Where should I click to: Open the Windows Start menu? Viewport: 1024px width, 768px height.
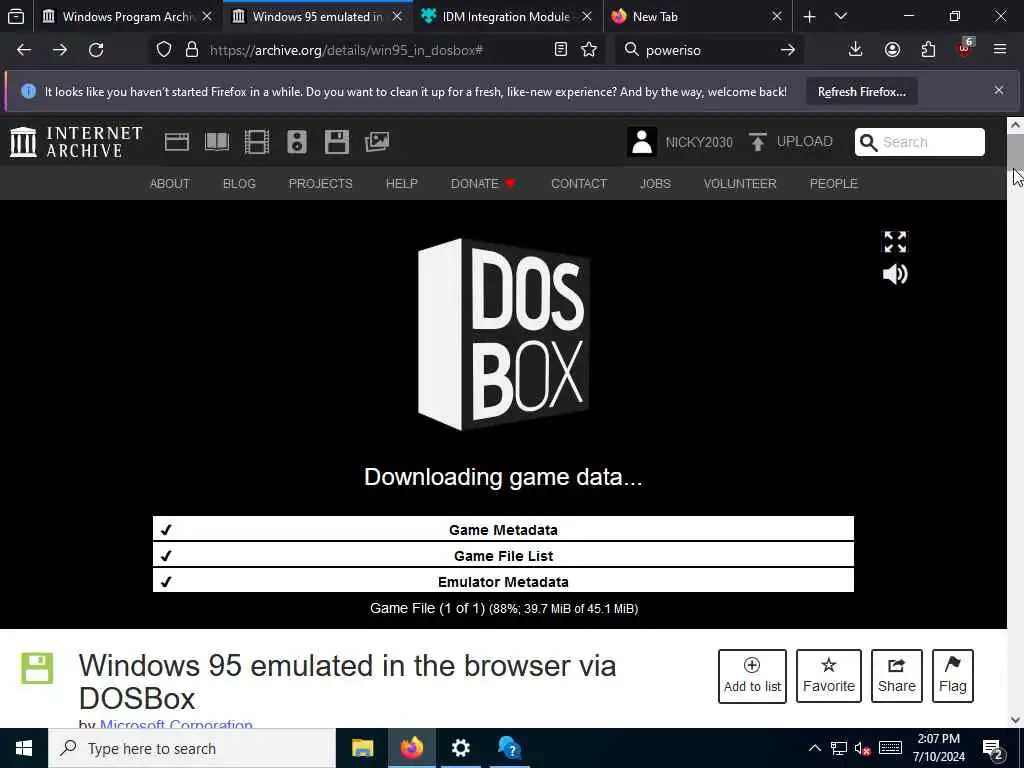point(24,748)
